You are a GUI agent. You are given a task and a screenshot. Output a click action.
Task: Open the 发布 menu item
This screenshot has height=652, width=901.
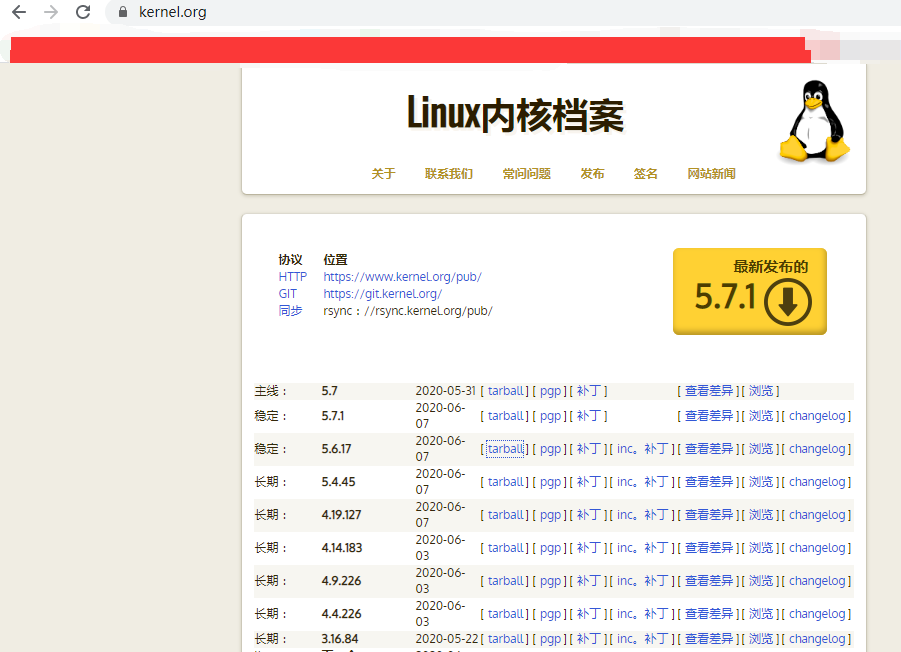[592, 173]
